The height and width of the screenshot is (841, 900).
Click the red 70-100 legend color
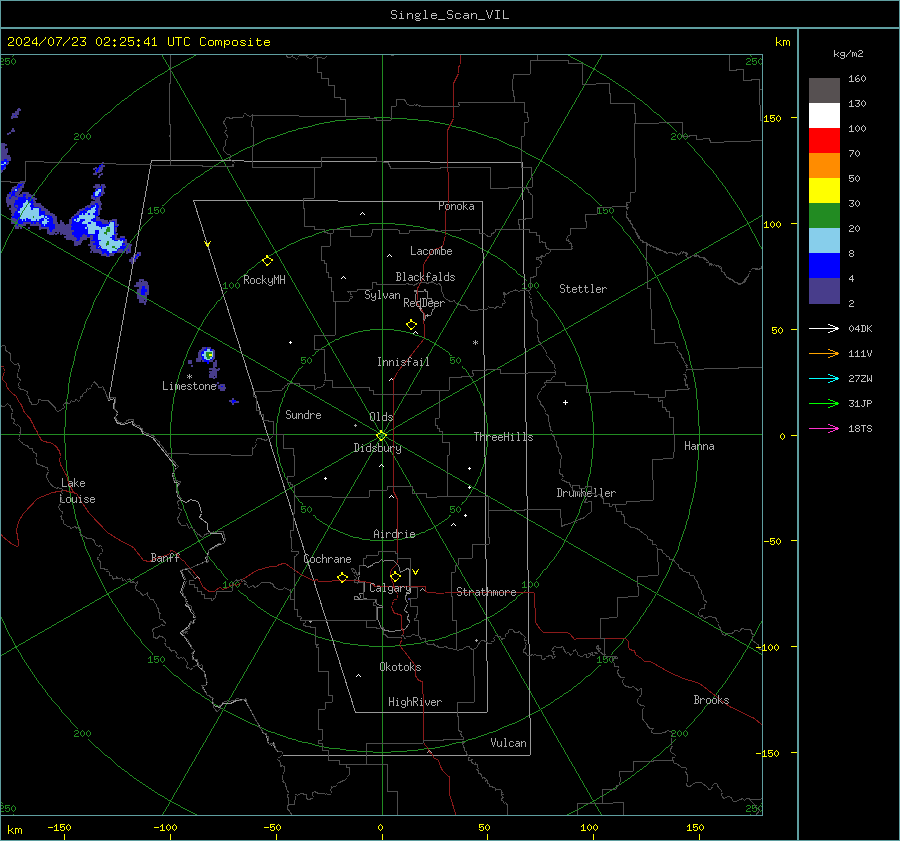(x=824, y=141)
